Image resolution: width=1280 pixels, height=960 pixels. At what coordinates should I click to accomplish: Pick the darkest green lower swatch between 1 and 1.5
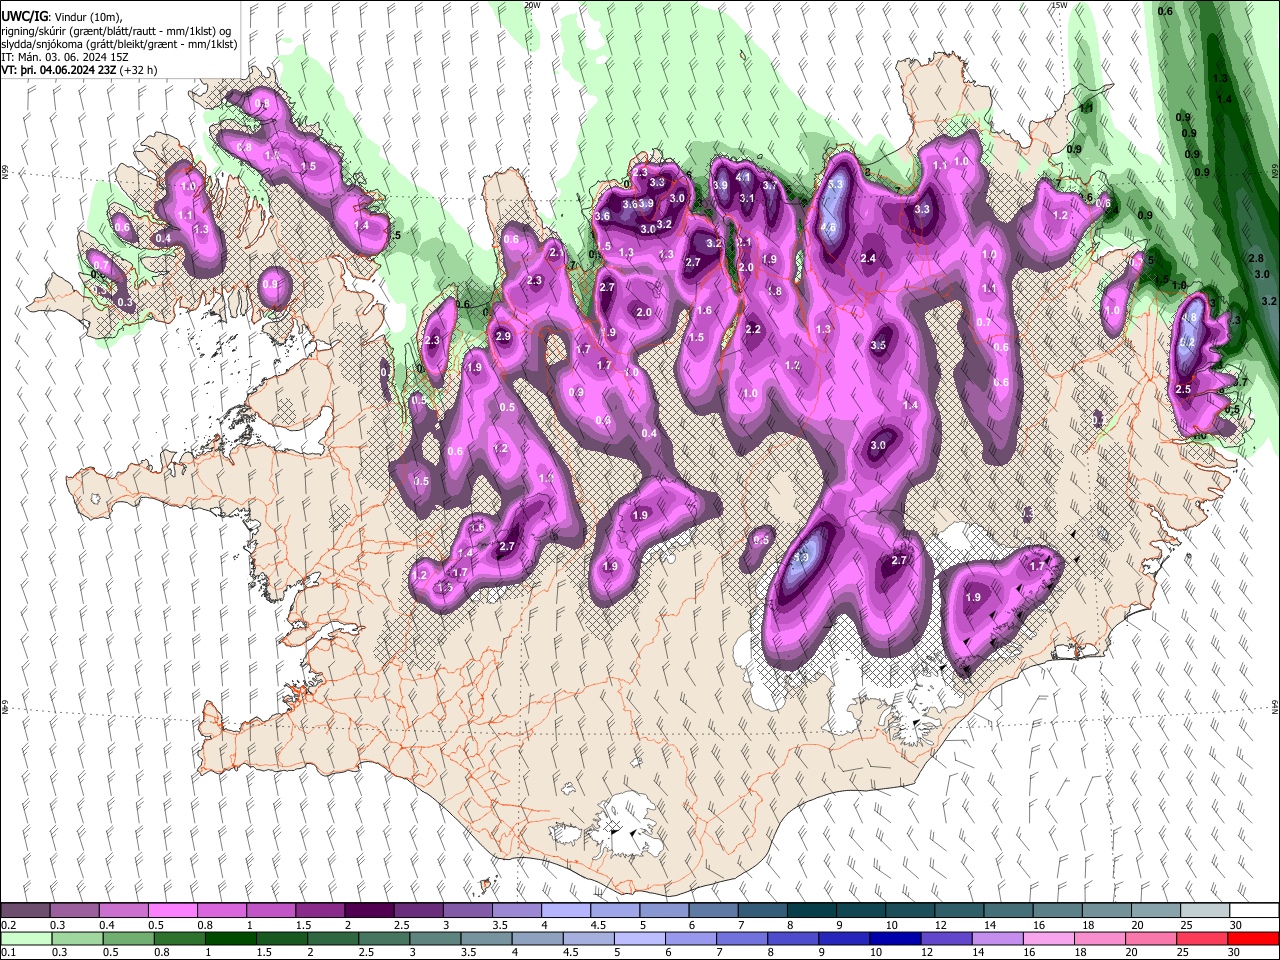[231, 939]
